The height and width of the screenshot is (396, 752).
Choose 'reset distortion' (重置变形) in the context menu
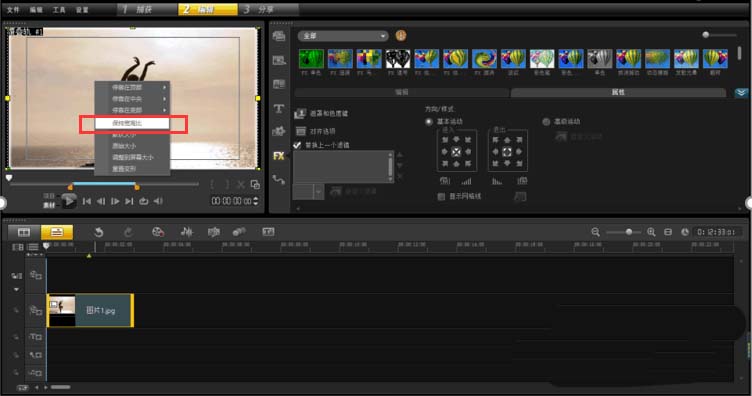pyautogui.click(x=124, y=169)
